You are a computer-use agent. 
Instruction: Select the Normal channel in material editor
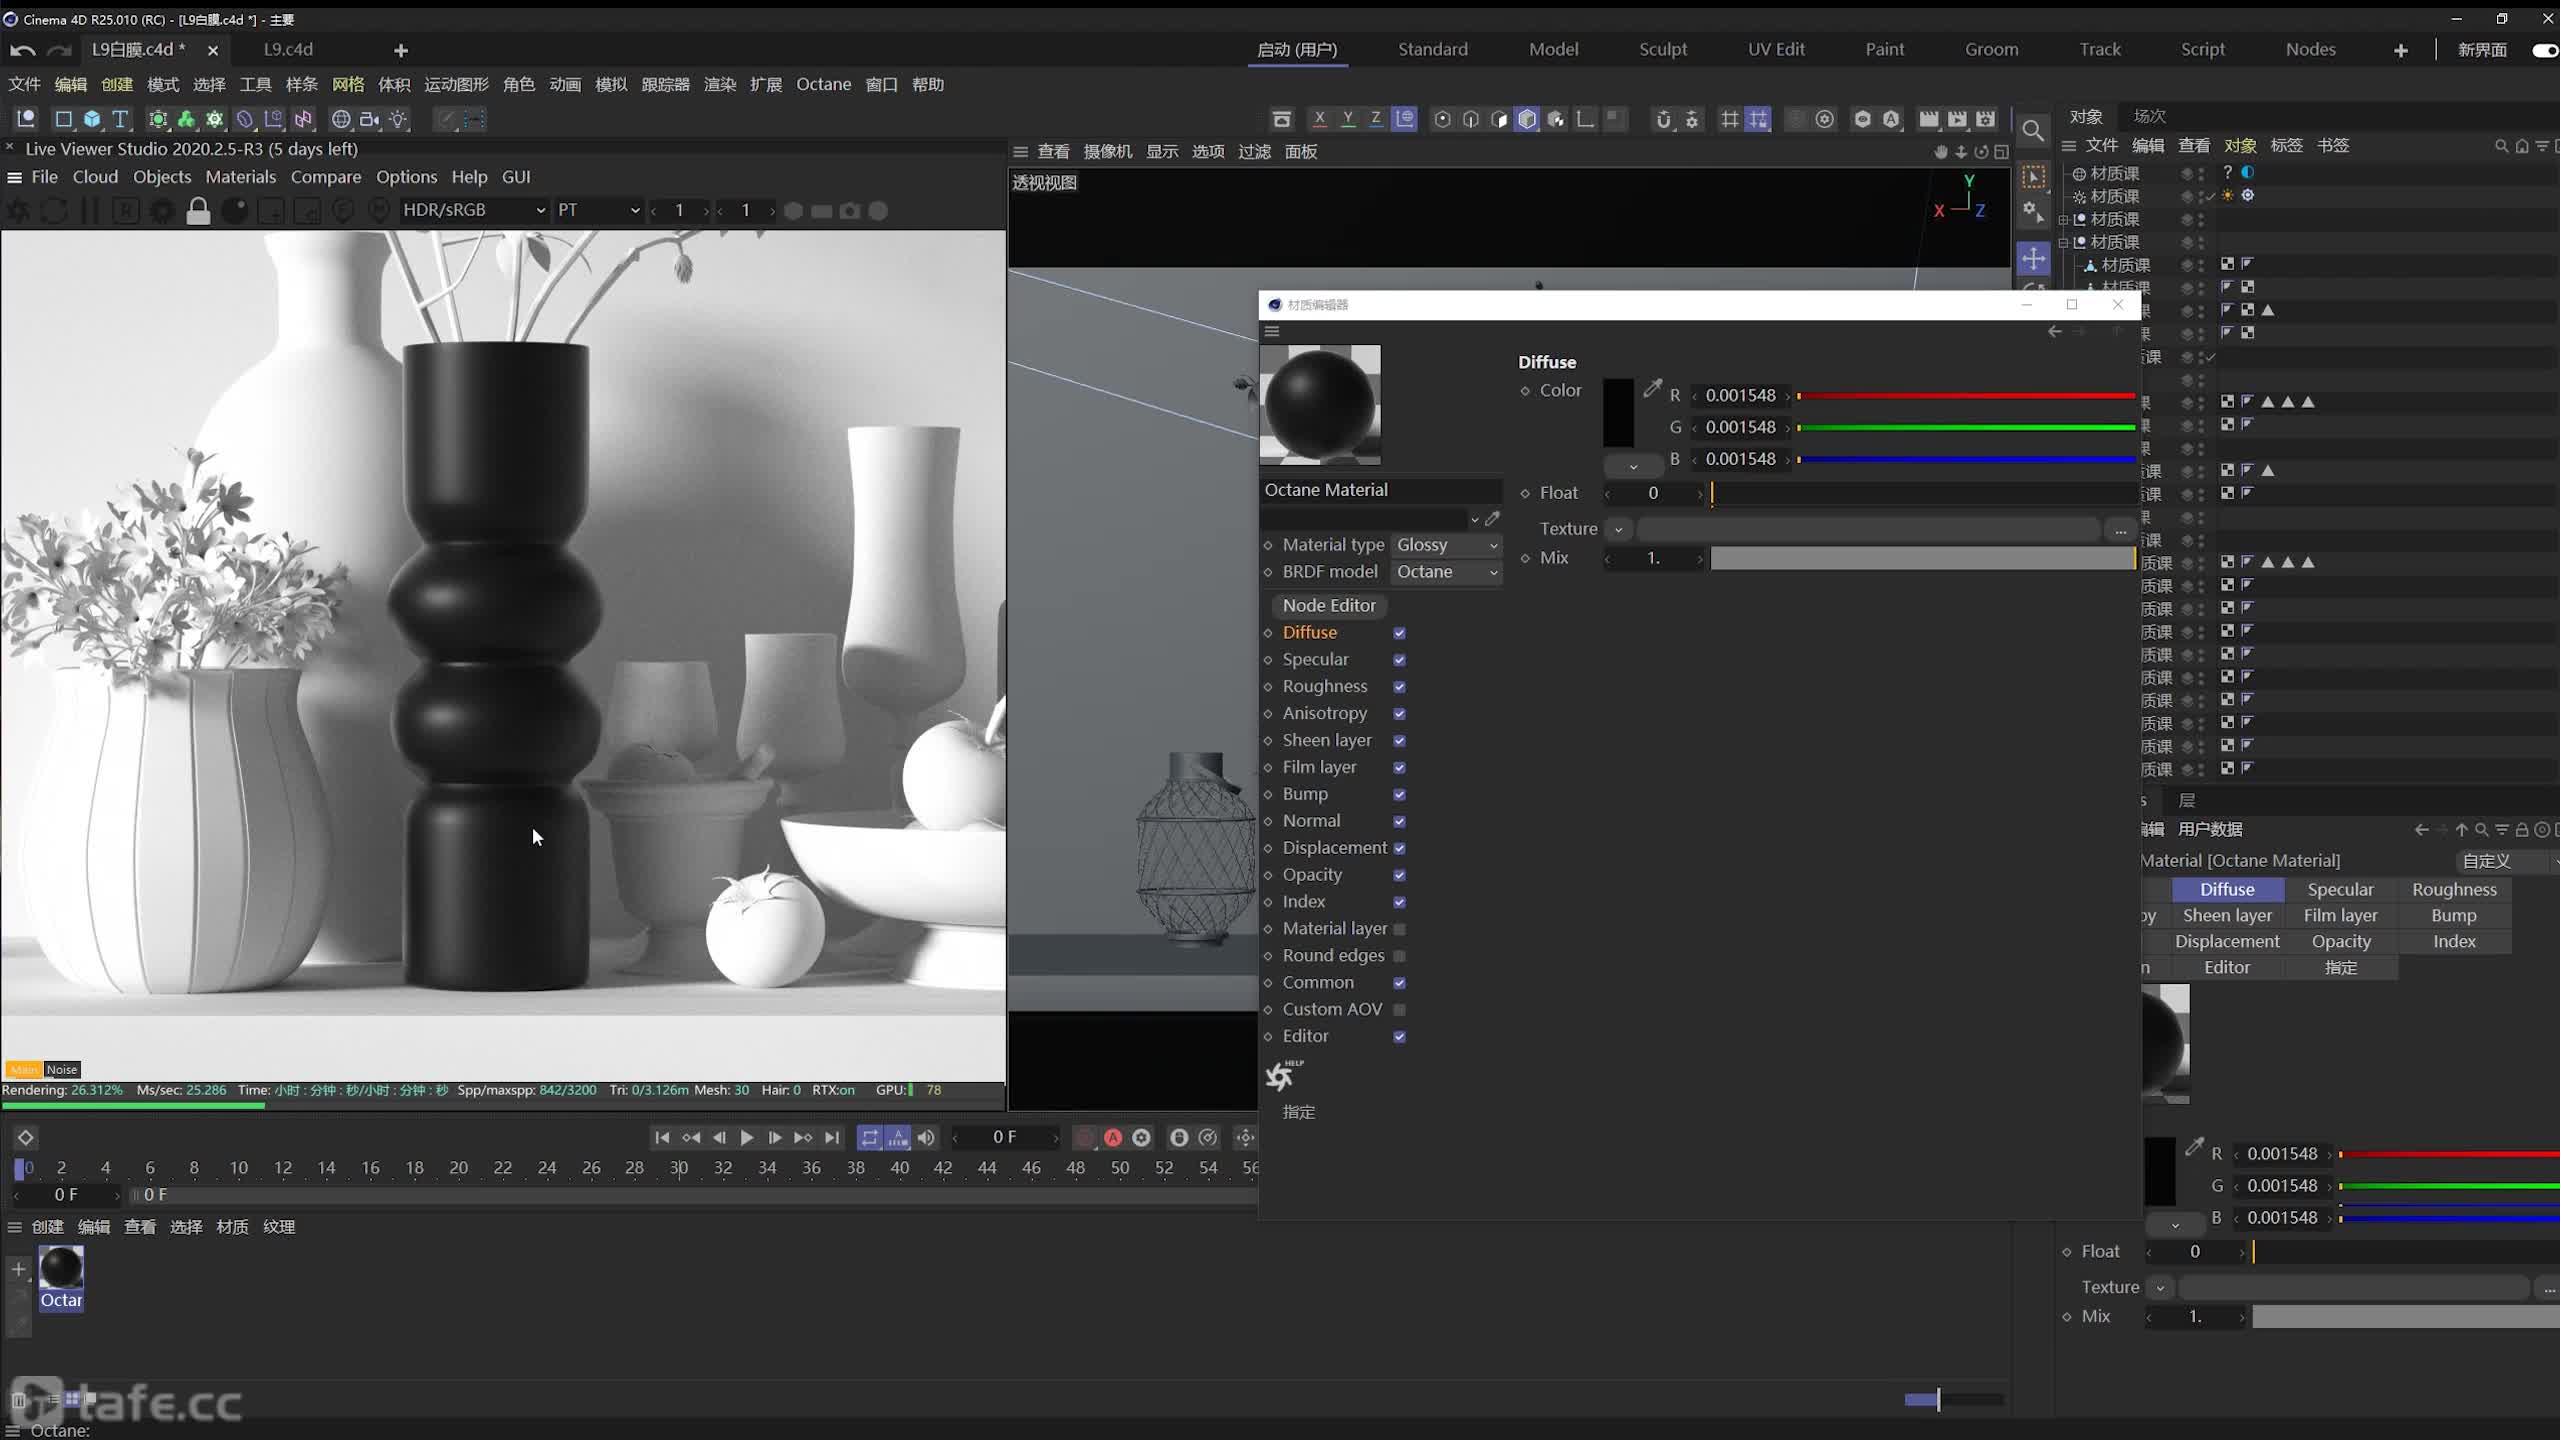click(x=1311, y=821)
